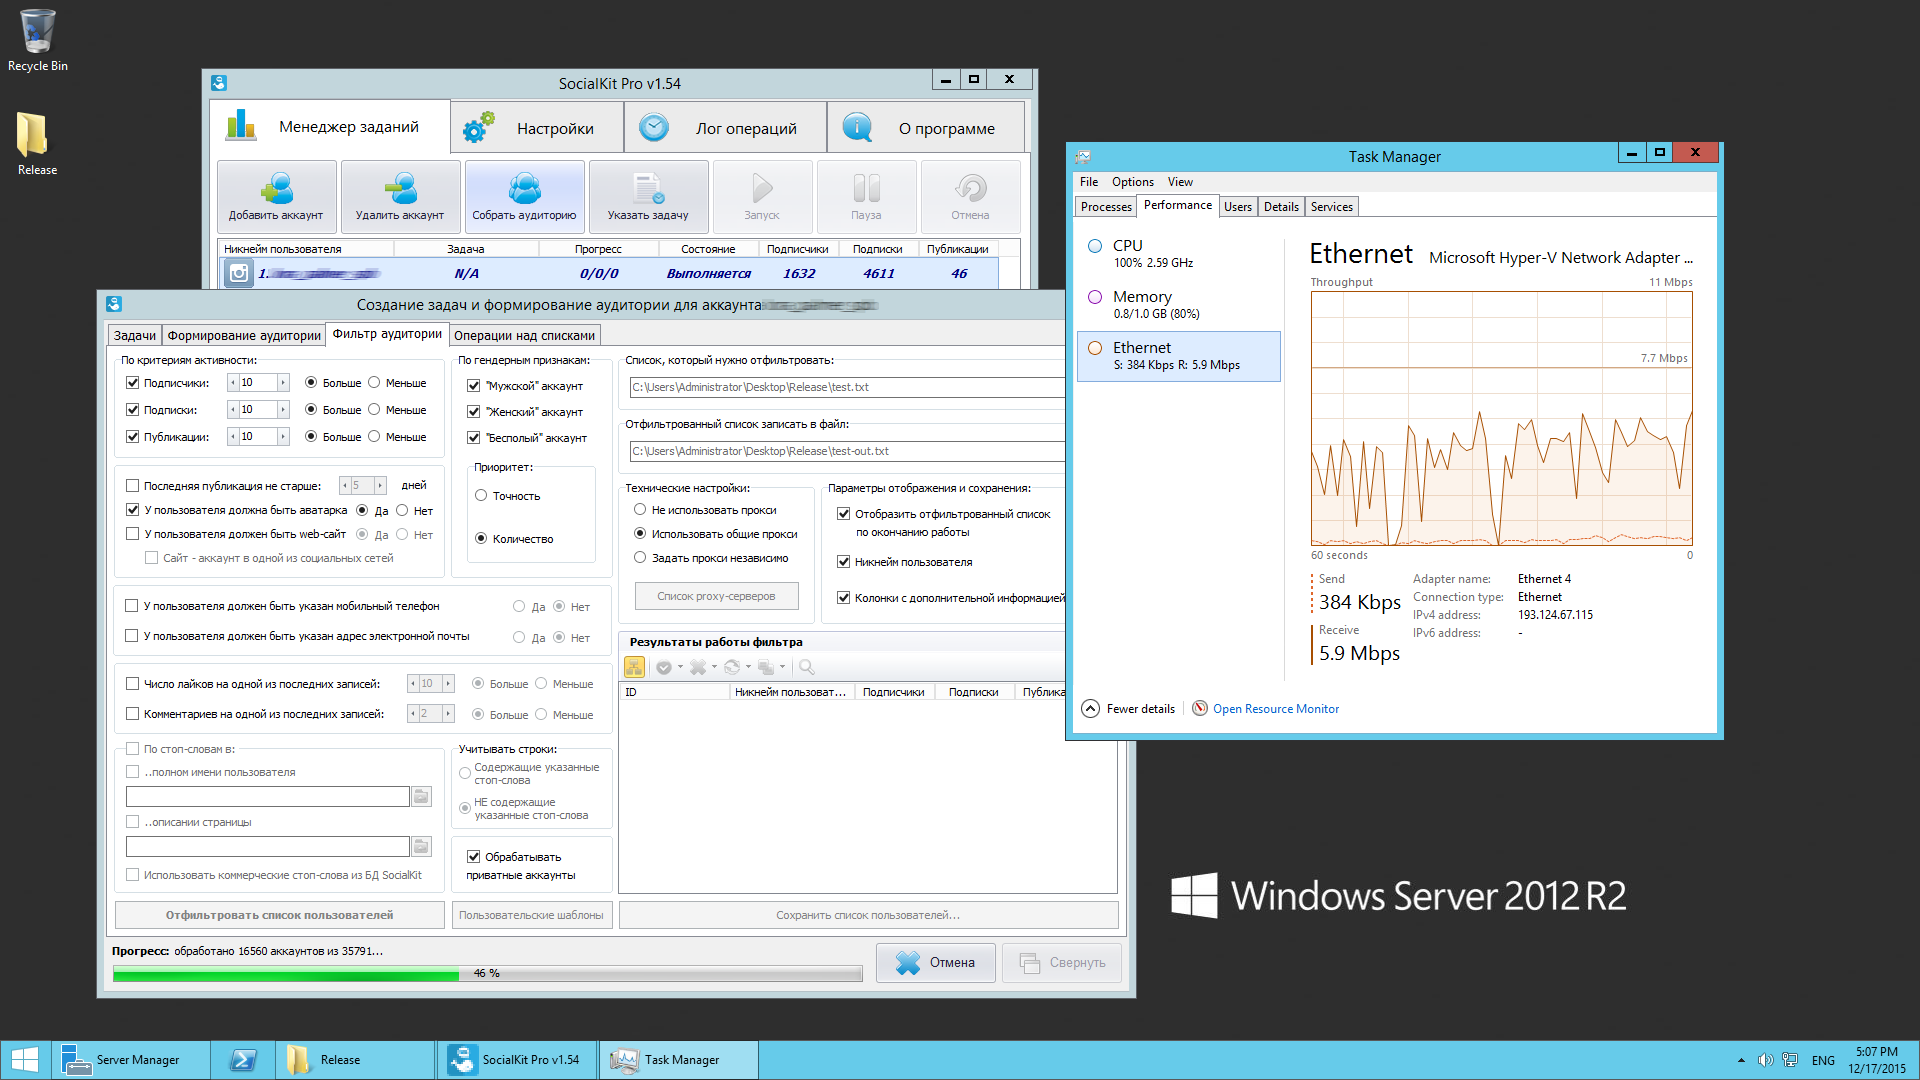Click the input list file path field 'test.txt'
The image size is (1920, 1080).
(846, 387)
